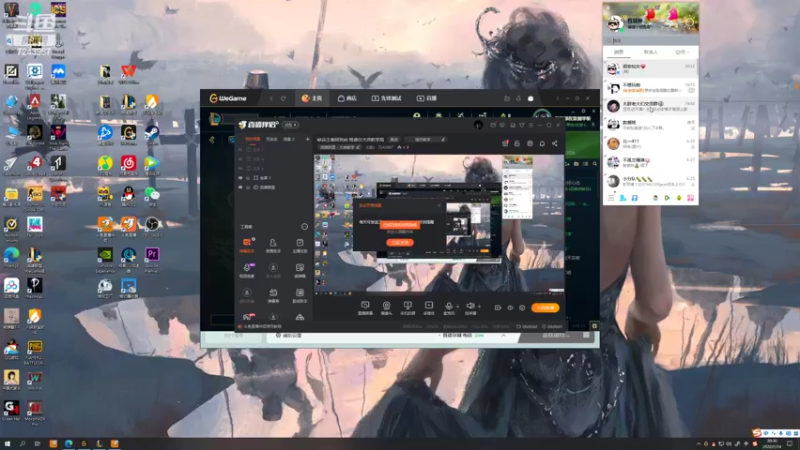Image resolution: width=800 pixels, height=450 pixels.
Task: Add a camera source from bottom toolbar
Action: pos(386,308)
